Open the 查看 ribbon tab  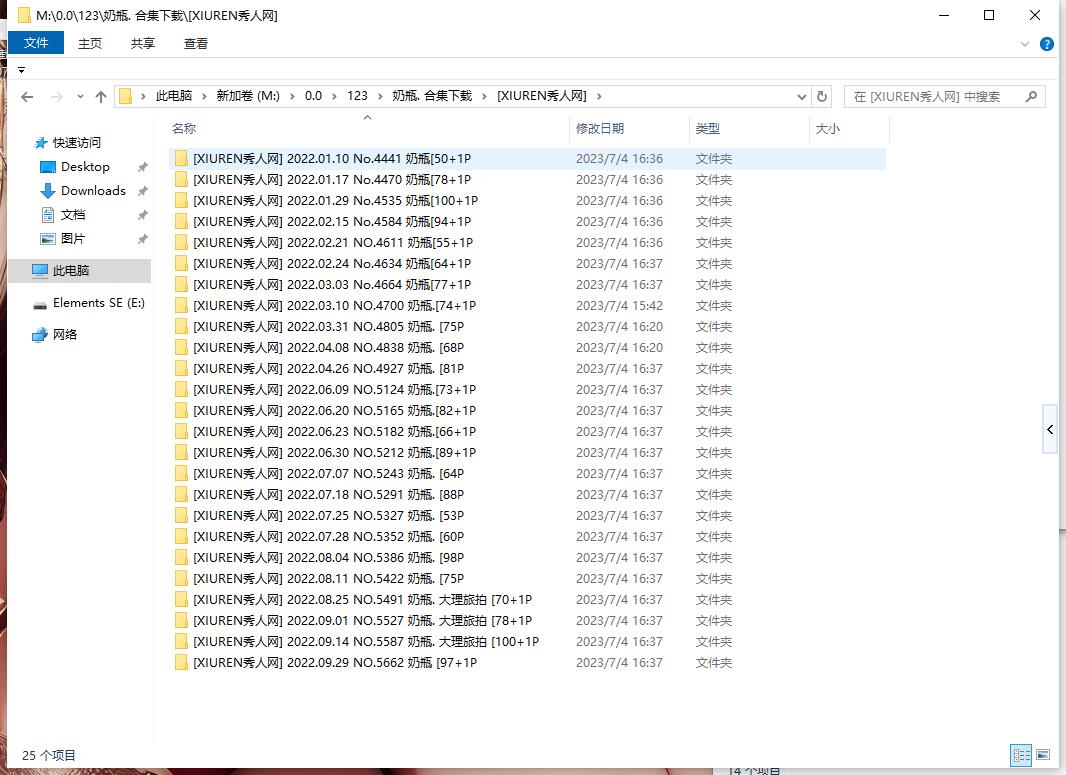coord(196,44)
